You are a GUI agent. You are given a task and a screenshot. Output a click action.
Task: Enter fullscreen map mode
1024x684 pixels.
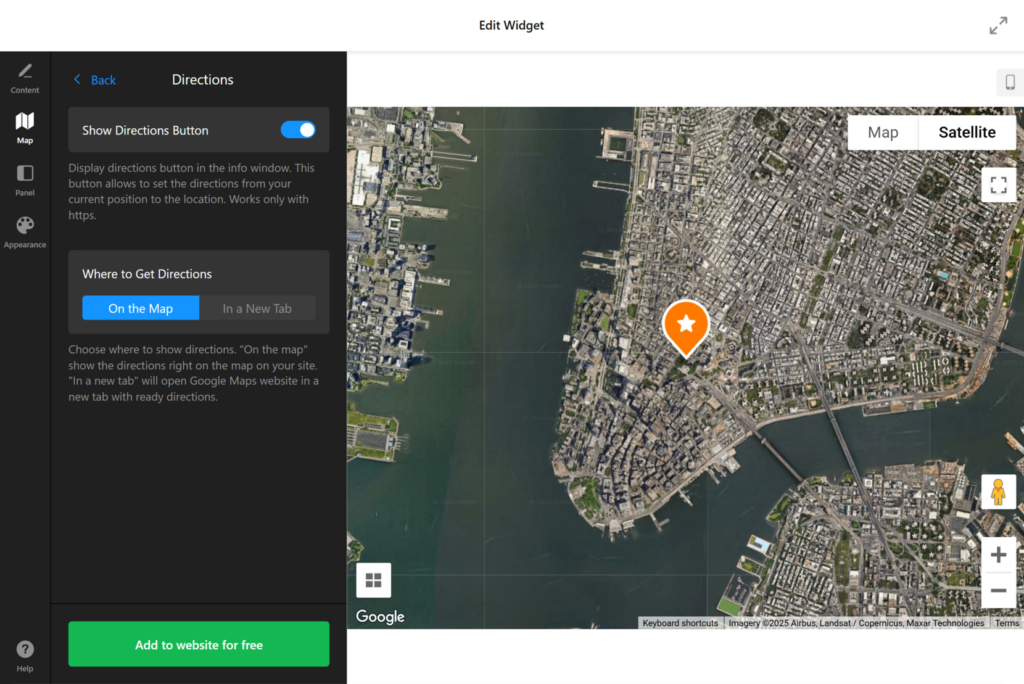click(x=998, y=185)
